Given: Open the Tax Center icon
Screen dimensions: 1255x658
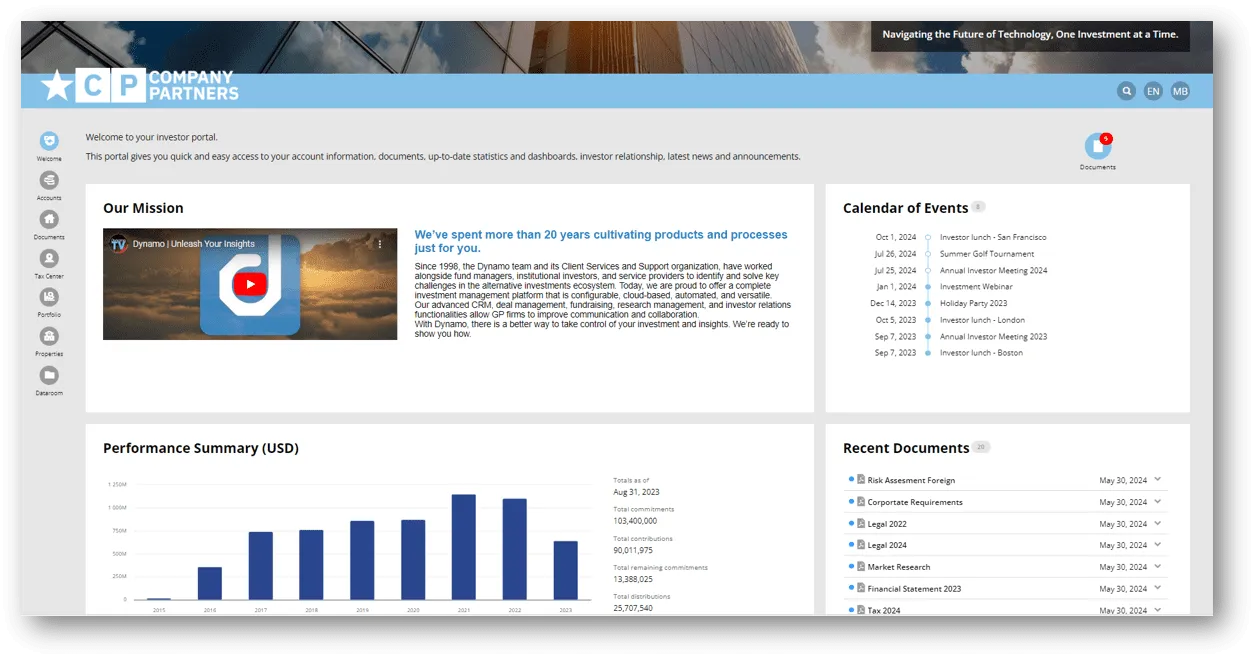Looking at the screenshot, I should [x=49, y=259].
